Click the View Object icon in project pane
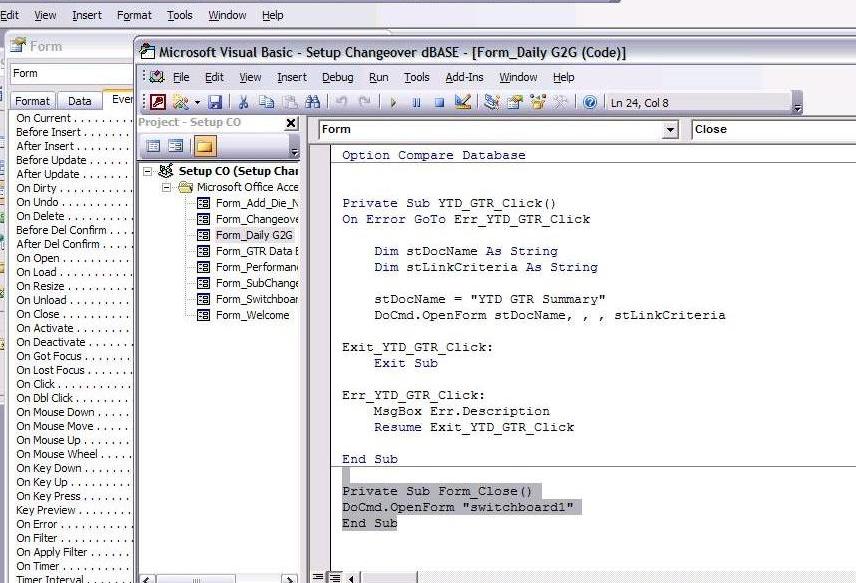856x583 pixels. pyautogui.click(x=176, y=146)
